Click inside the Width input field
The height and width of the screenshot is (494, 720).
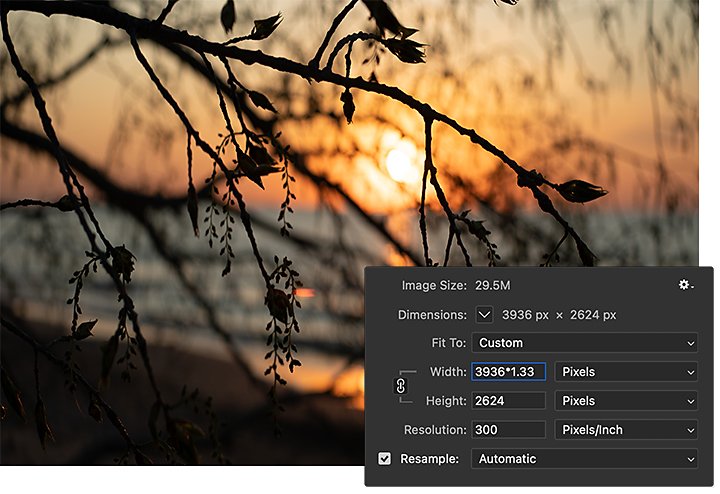tap(508, 372)
